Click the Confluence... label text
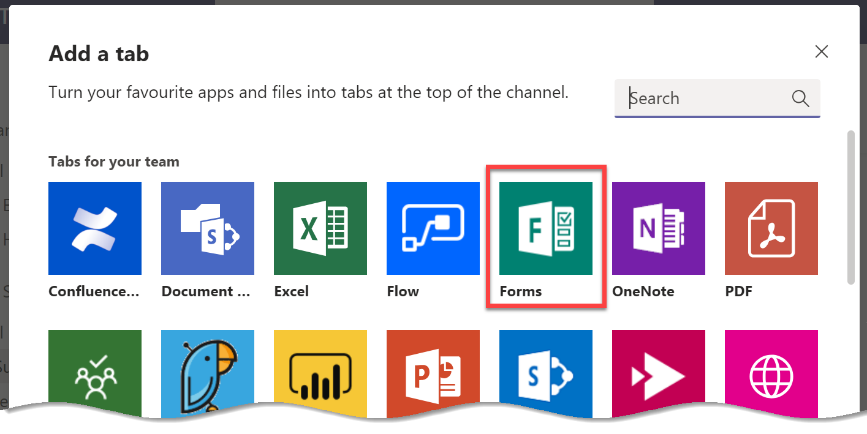 coord(94,291)
